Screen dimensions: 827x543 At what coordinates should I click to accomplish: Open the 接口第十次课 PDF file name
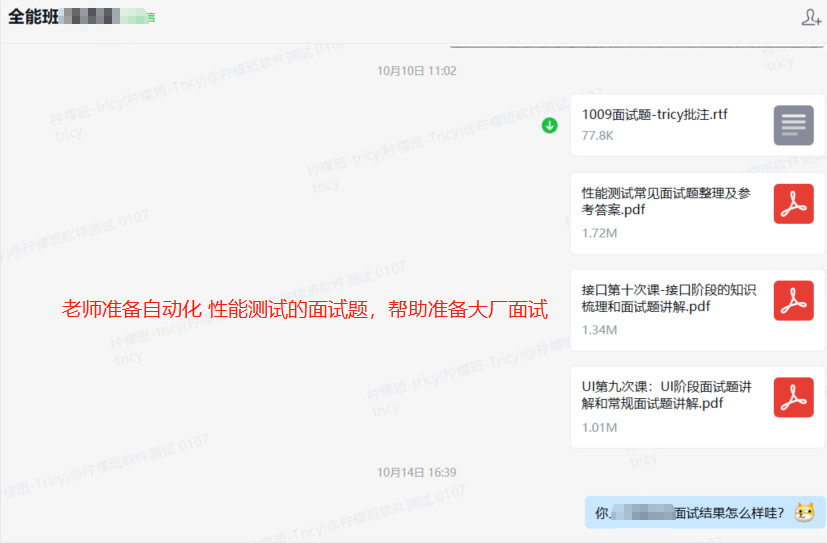(x=668, y=298)
